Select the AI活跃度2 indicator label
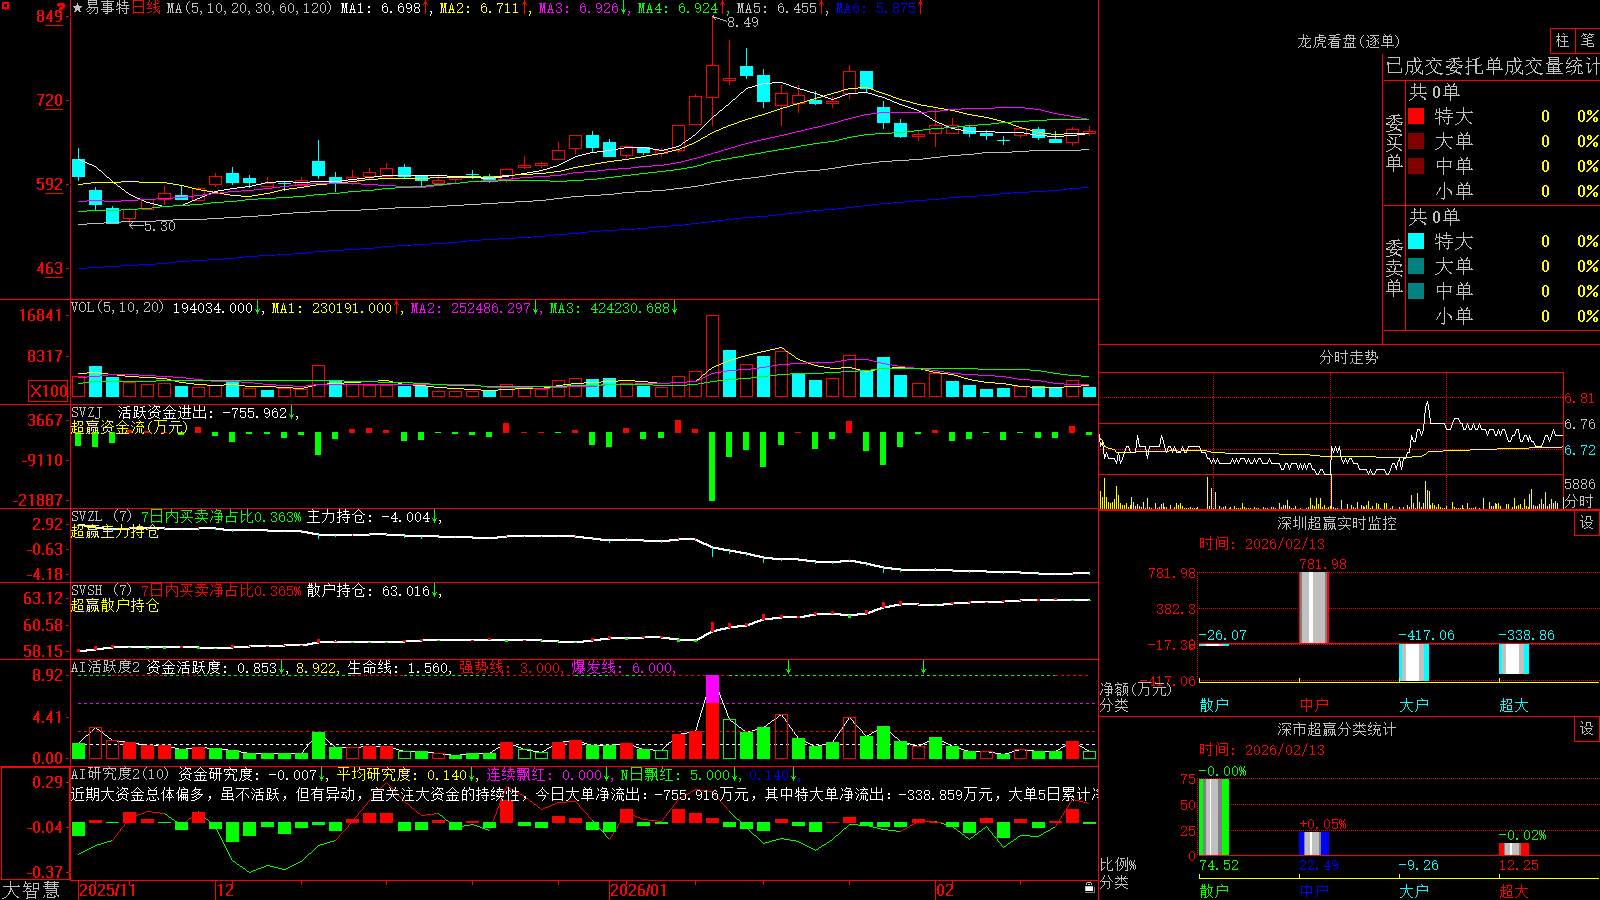The width and height of the screenshot is (1600, 900). [x=105, y=667]
